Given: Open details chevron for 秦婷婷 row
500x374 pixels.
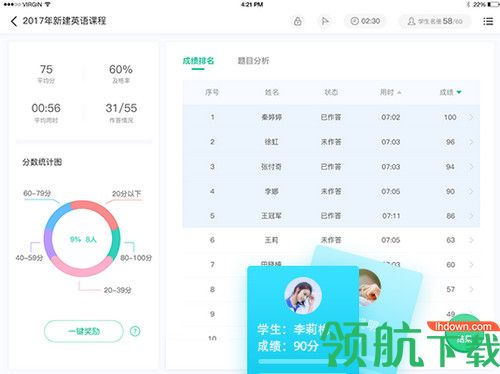Looking at the screenshot, I should pyautogui.click(x=471, y=117).
